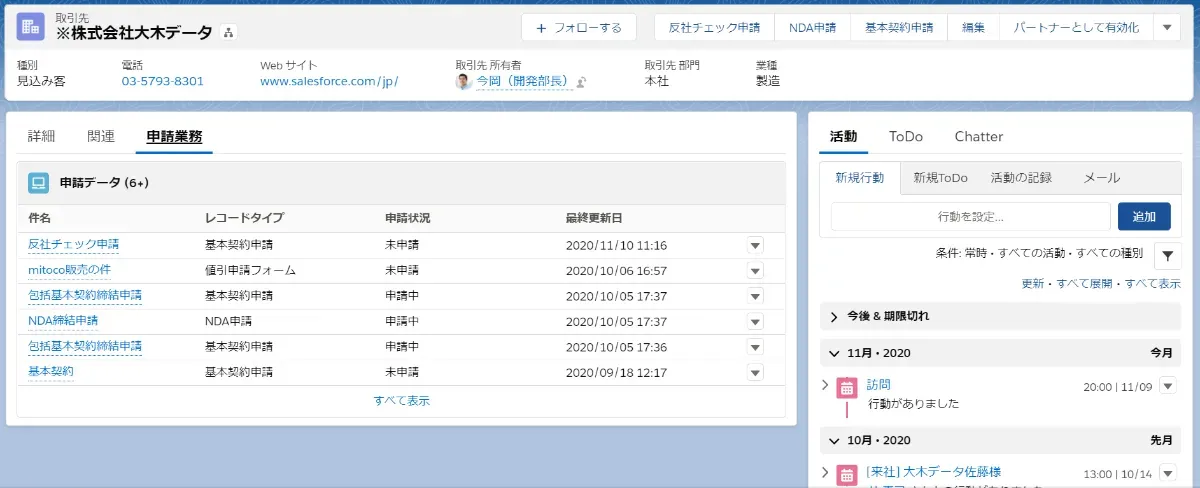The image size is (1200, 488).
Task: Select the 申請業務 tab
Action: point(174,136)
